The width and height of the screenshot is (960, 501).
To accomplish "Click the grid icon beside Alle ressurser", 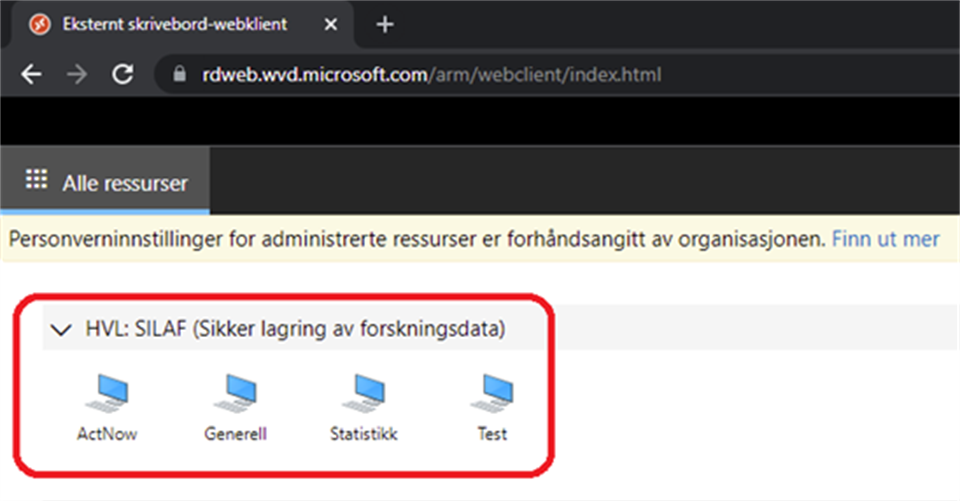I will (x=37, y=181).
